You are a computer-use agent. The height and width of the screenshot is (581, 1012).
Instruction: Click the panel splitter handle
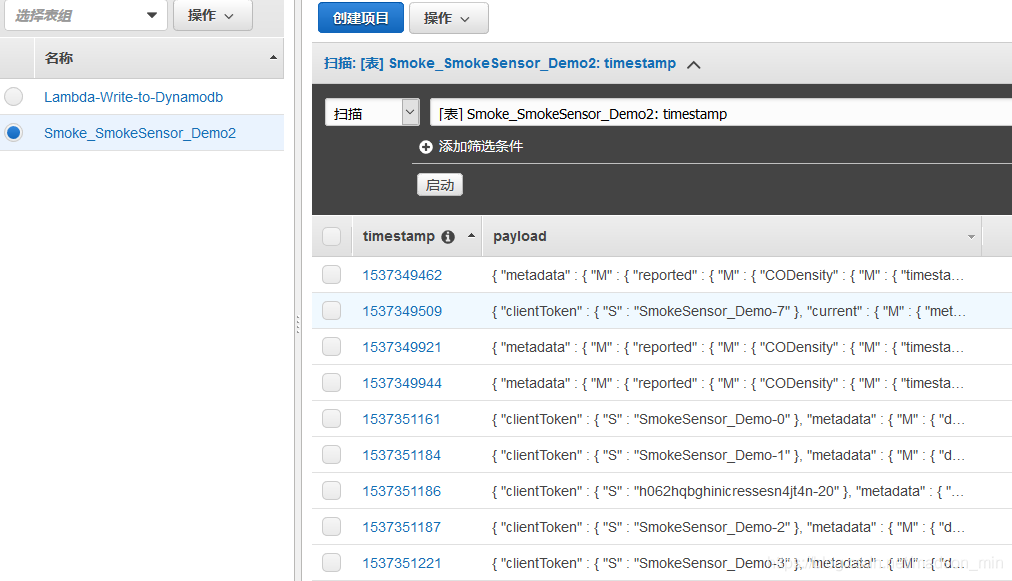tap(298, 324)
